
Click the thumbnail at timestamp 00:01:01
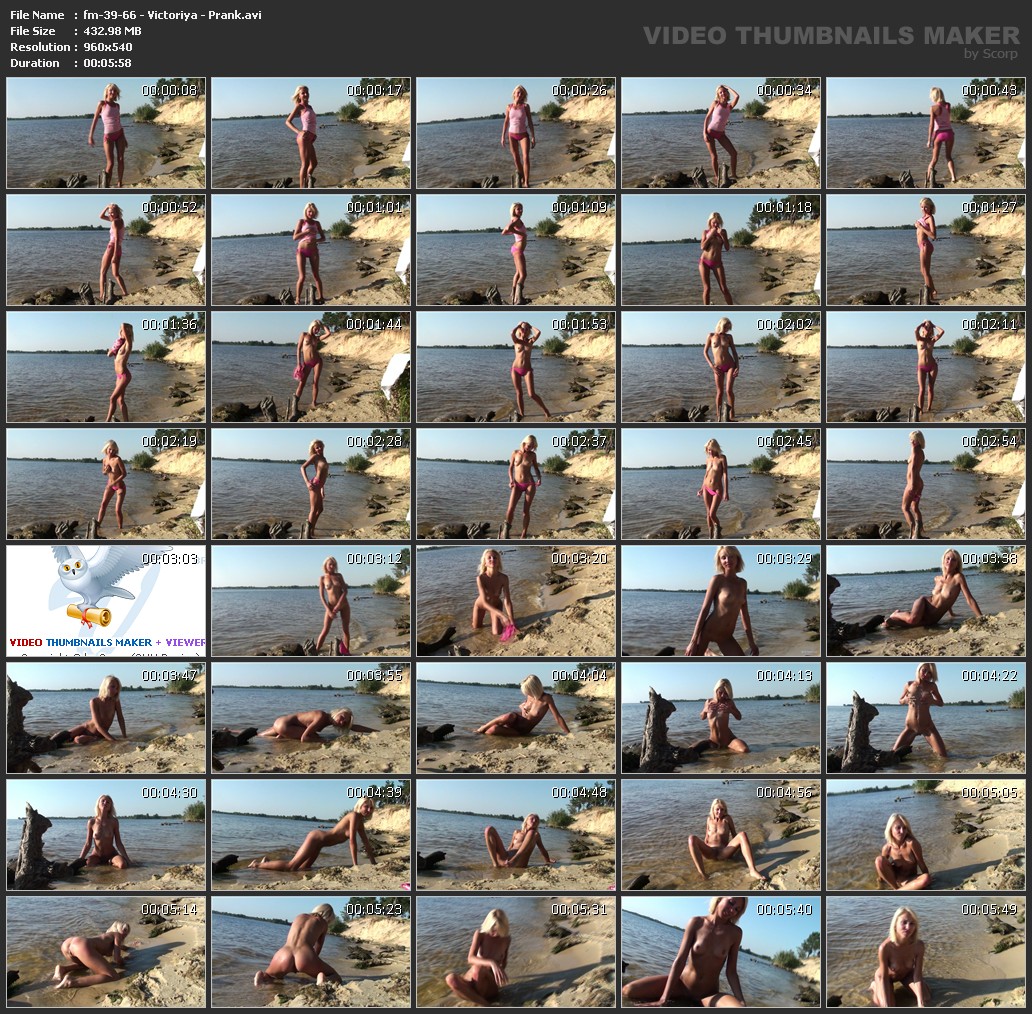tap(311, 250)
